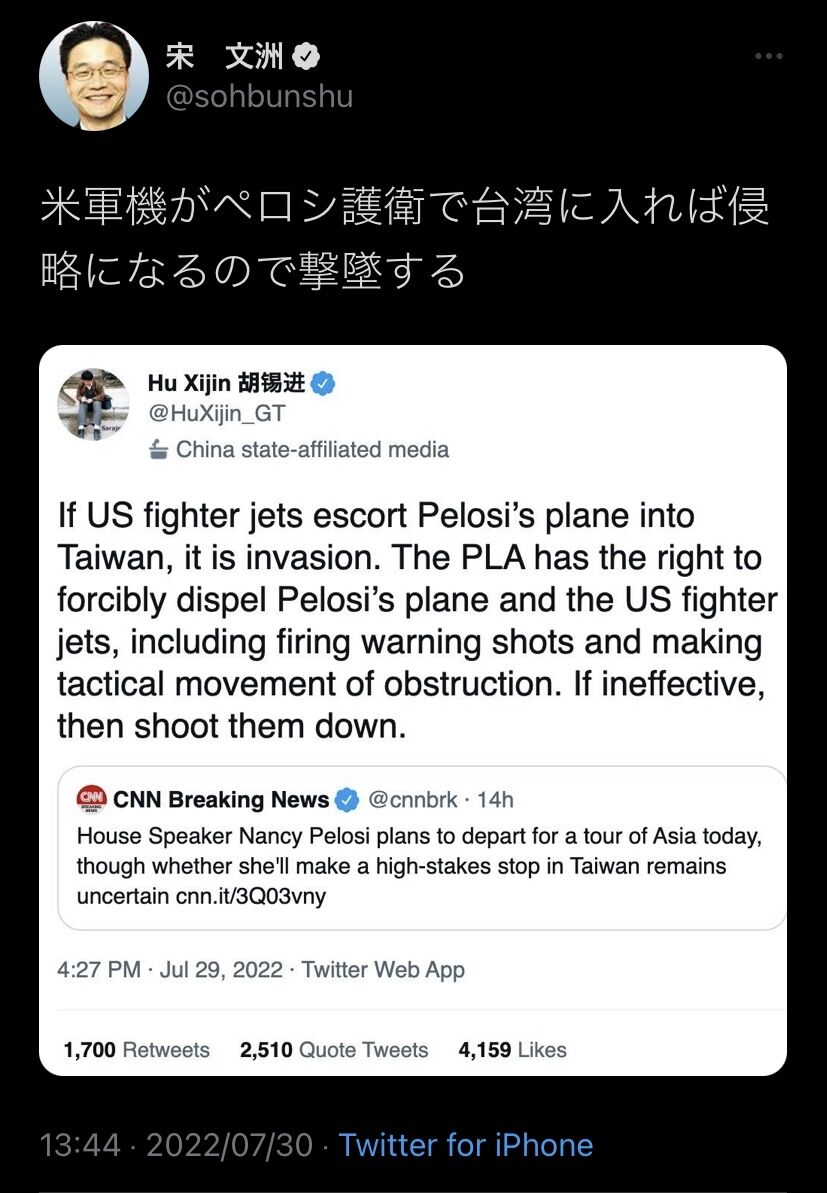Viewport: 827px width, 1193px height.
Task: Tap Hu Xijin's blue verified checkmark
Action: (x=322, y=382)
